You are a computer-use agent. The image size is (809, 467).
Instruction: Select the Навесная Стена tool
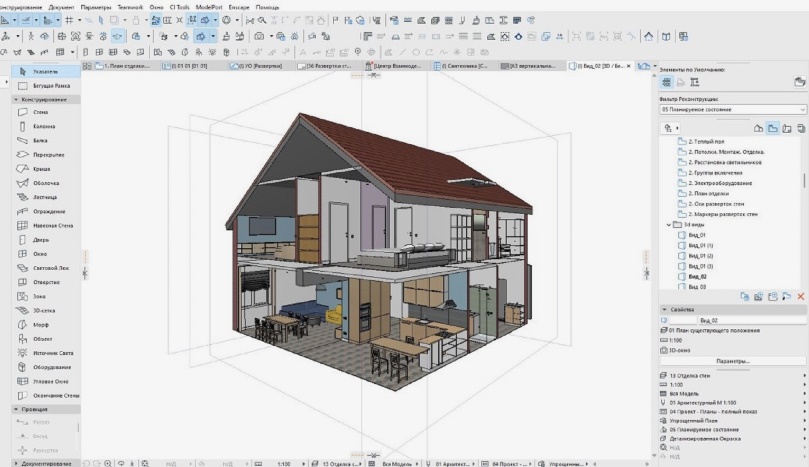click(45, 226)
